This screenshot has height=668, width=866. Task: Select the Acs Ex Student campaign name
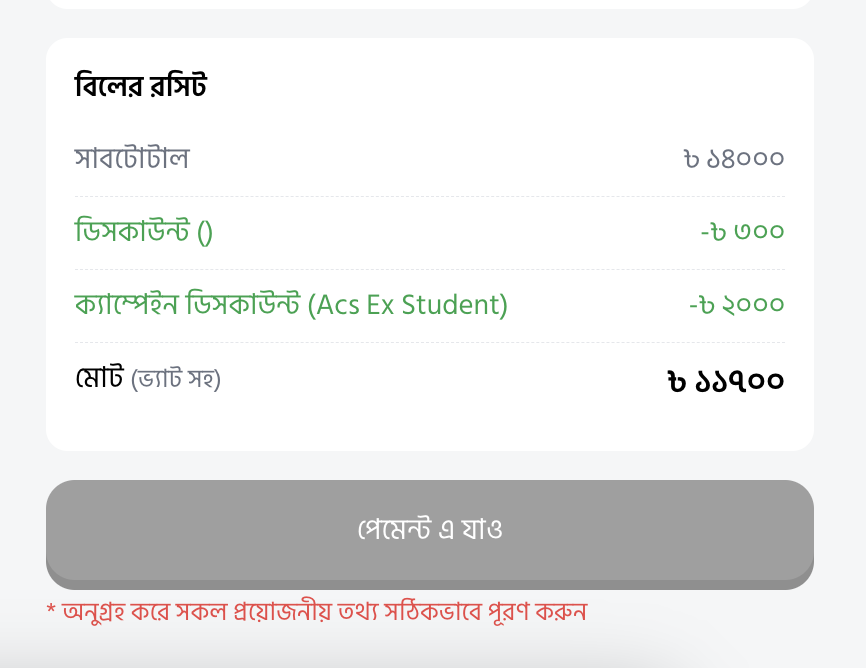pyautogui.click(x=408, y=304)
